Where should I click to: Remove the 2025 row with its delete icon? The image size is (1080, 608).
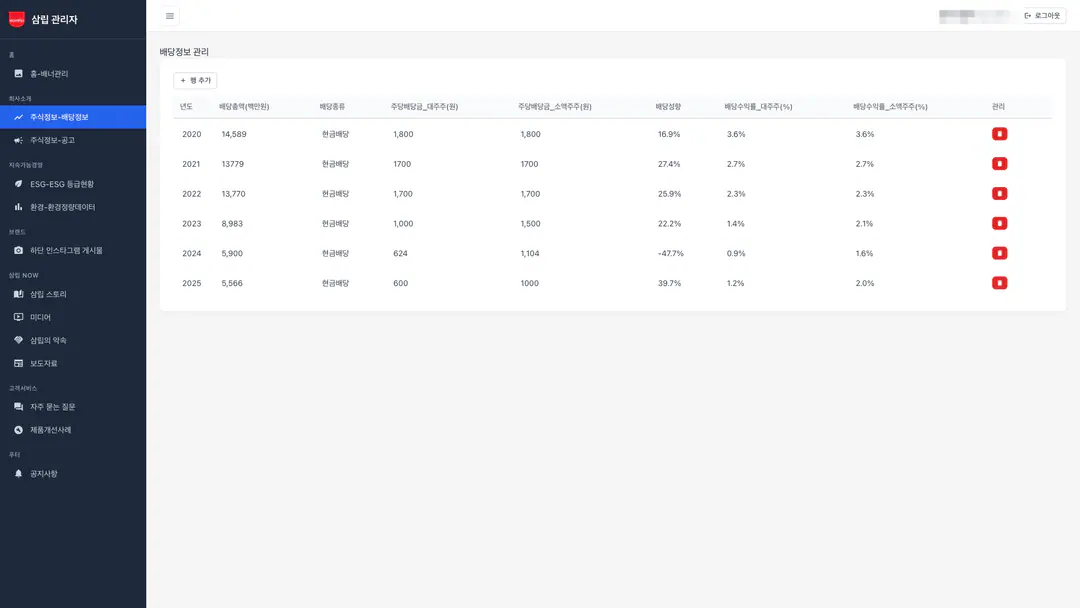pyautogui.click(x=999, y=283)
